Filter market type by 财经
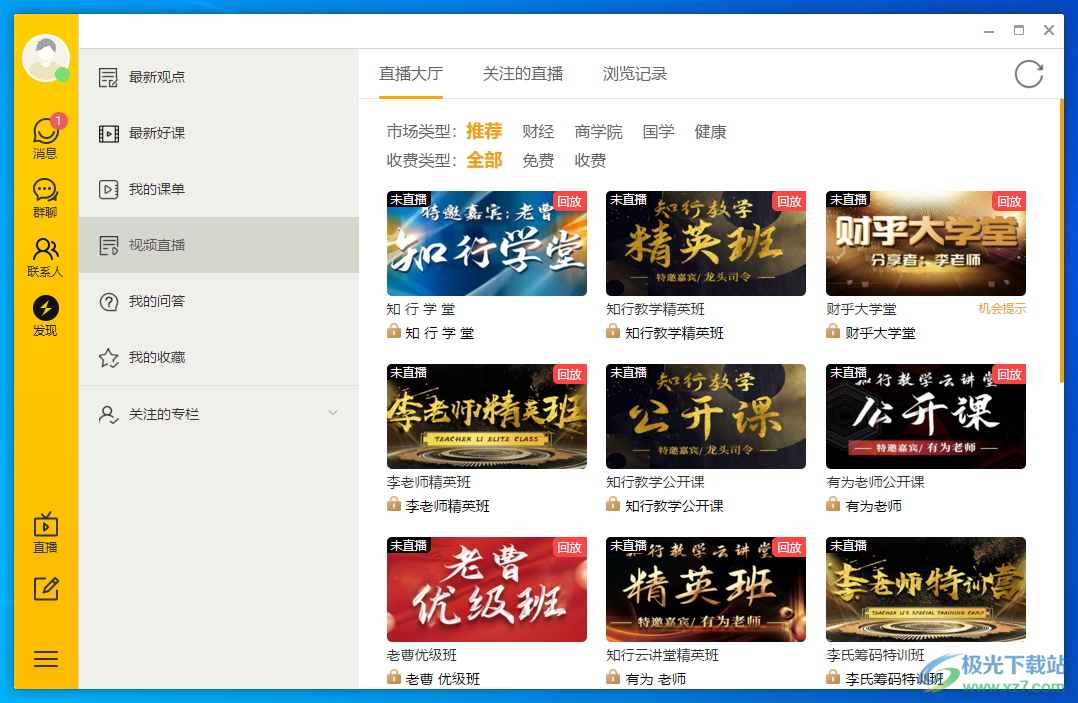The width and height of the screenshot is (1078, 703). 538,131
